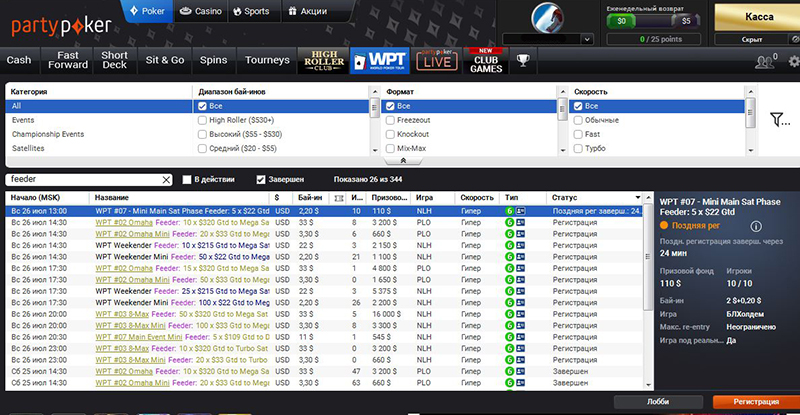This screenshot has width=800, height=415.
Task: Click the buy-in list up arrow
Action: tap(375, 92)
